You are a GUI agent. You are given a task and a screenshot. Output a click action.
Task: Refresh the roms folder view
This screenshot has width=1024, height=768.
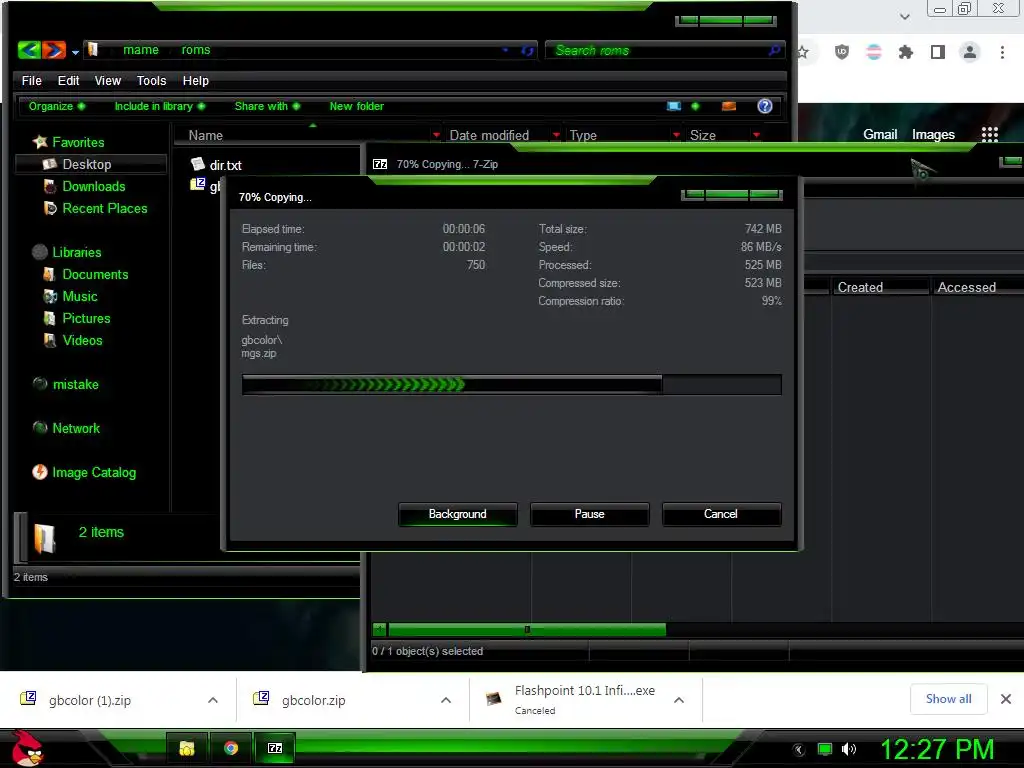pos(528,50)
